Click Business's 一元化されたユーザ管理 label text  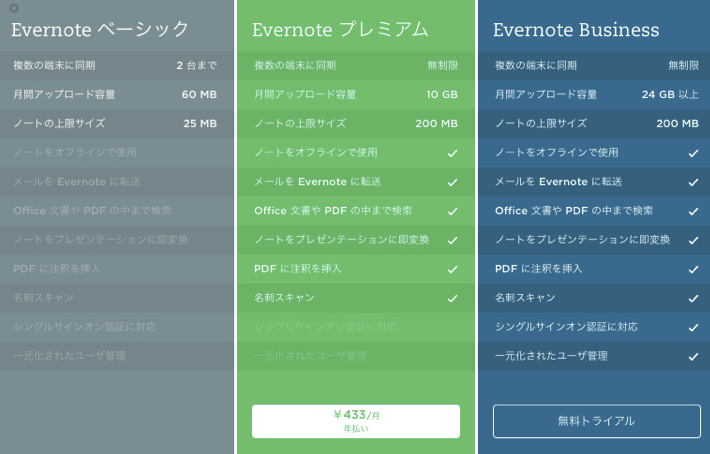click(551, 356)
